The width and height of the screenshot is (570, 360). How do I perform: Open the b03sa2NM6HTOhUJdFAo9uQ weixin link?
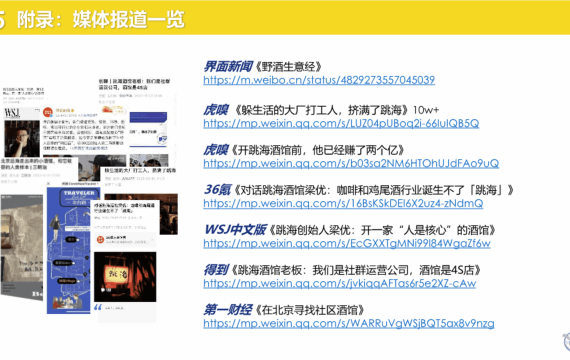tap(351, 164)
